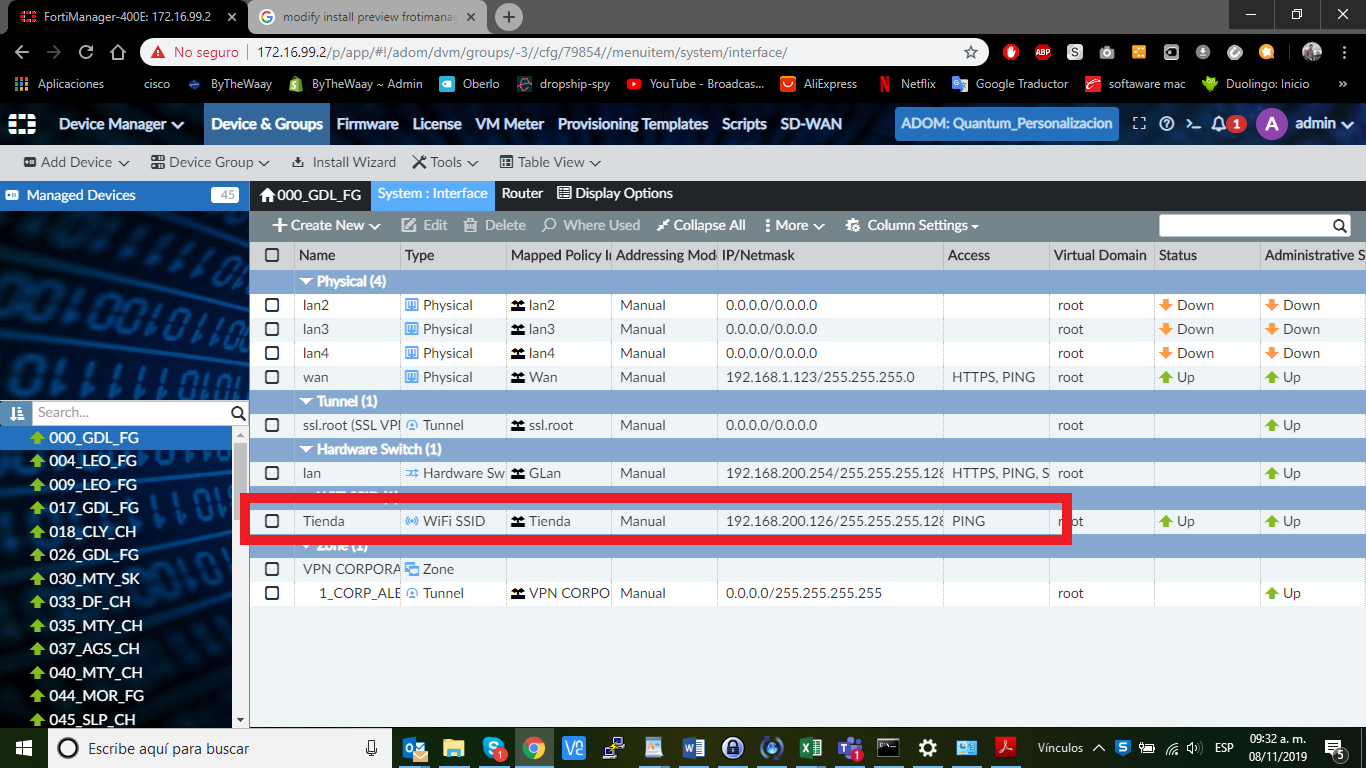Open the Provisioning Templates tab
This screenshot has height=768, width=1366.
click(x=632, y=124)
